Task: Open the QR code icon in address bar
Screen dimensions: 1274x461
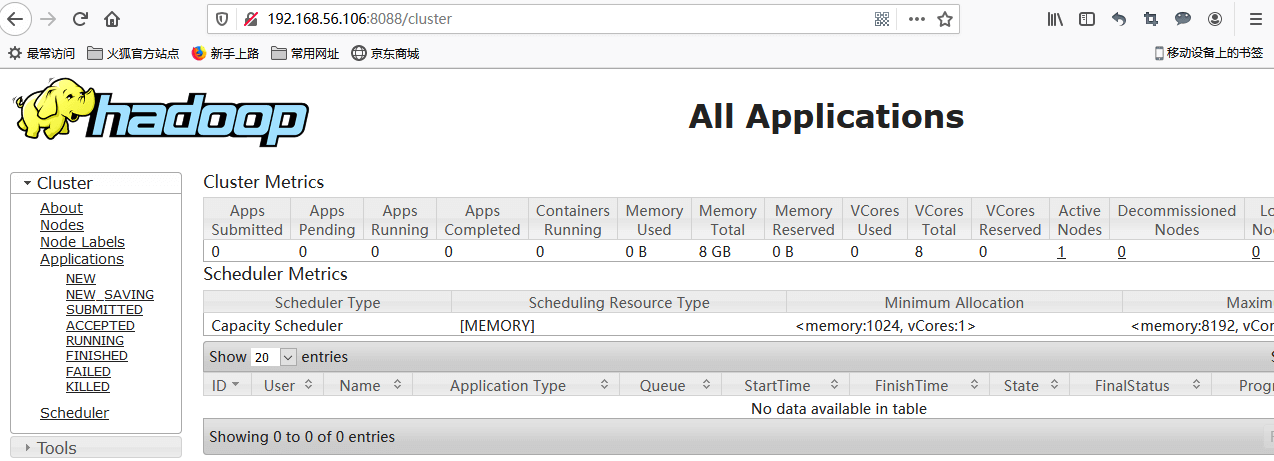Action: [882, 19]
